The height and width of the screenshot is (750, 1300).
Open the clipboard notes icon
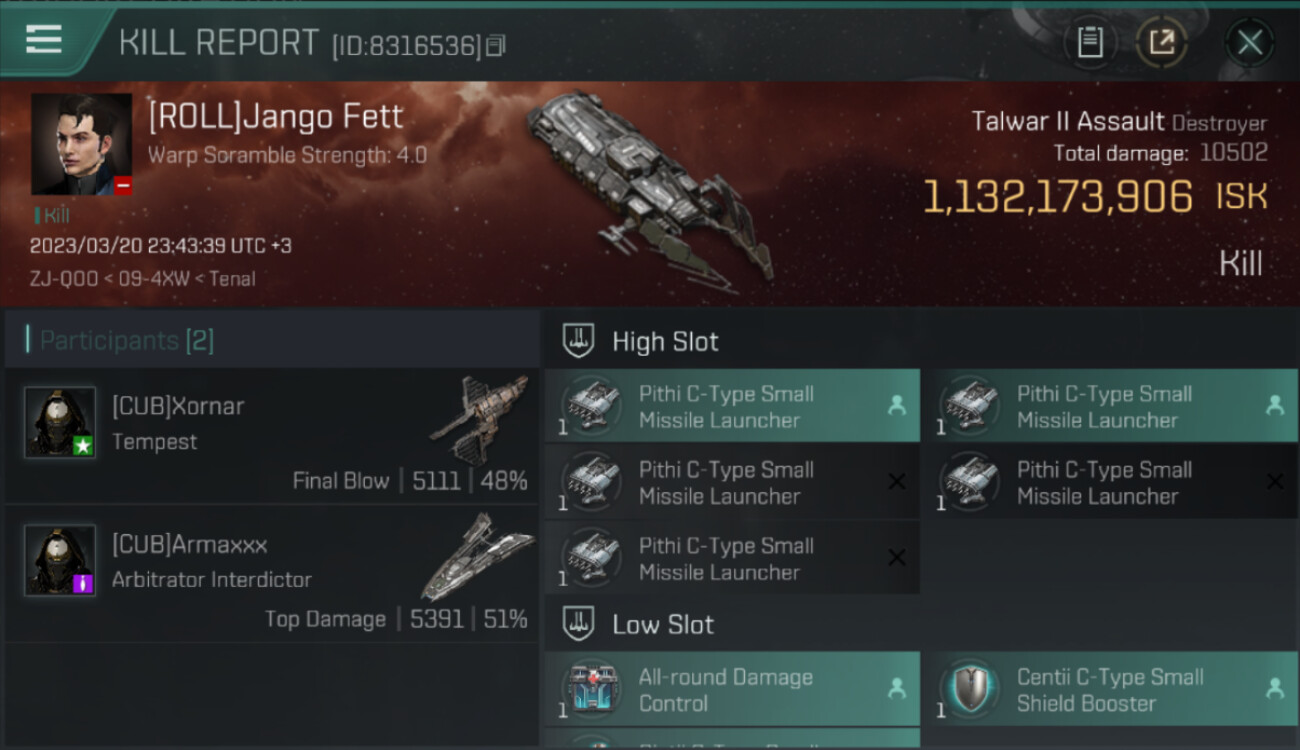[1090, 43]
